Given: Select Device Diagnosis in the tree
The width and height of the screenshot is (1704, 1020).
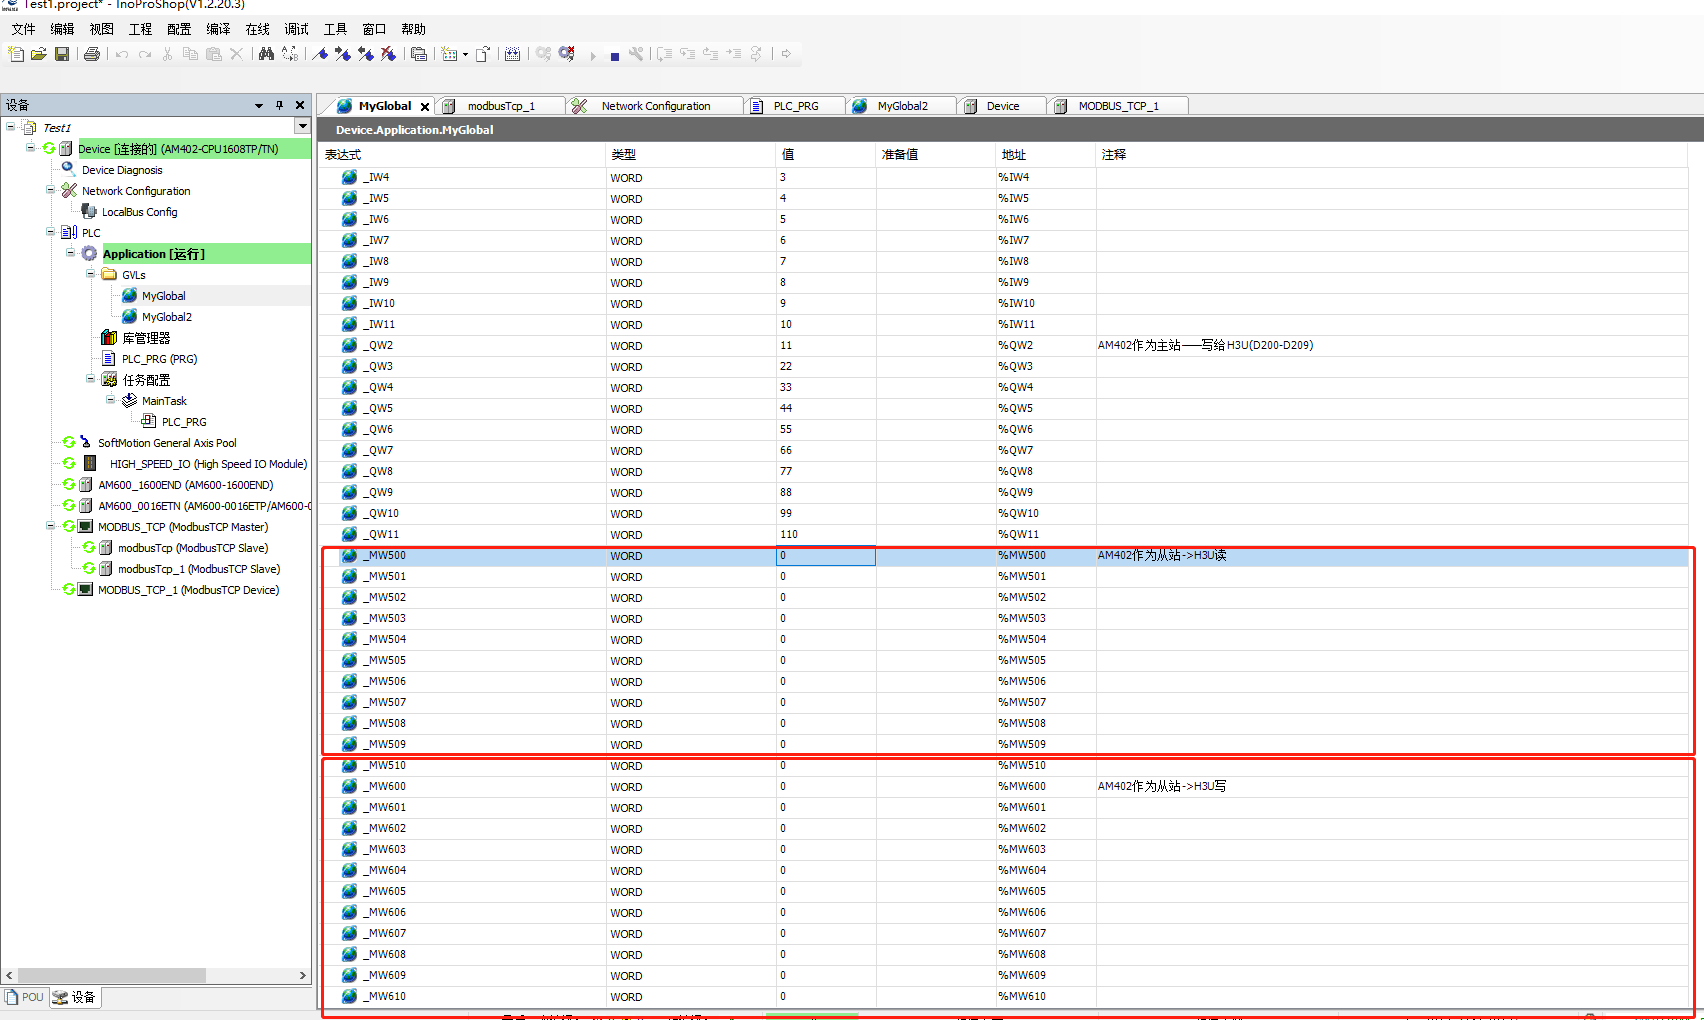Looking at the screenshot, I should pyautogui.click(x=122, y=170).
